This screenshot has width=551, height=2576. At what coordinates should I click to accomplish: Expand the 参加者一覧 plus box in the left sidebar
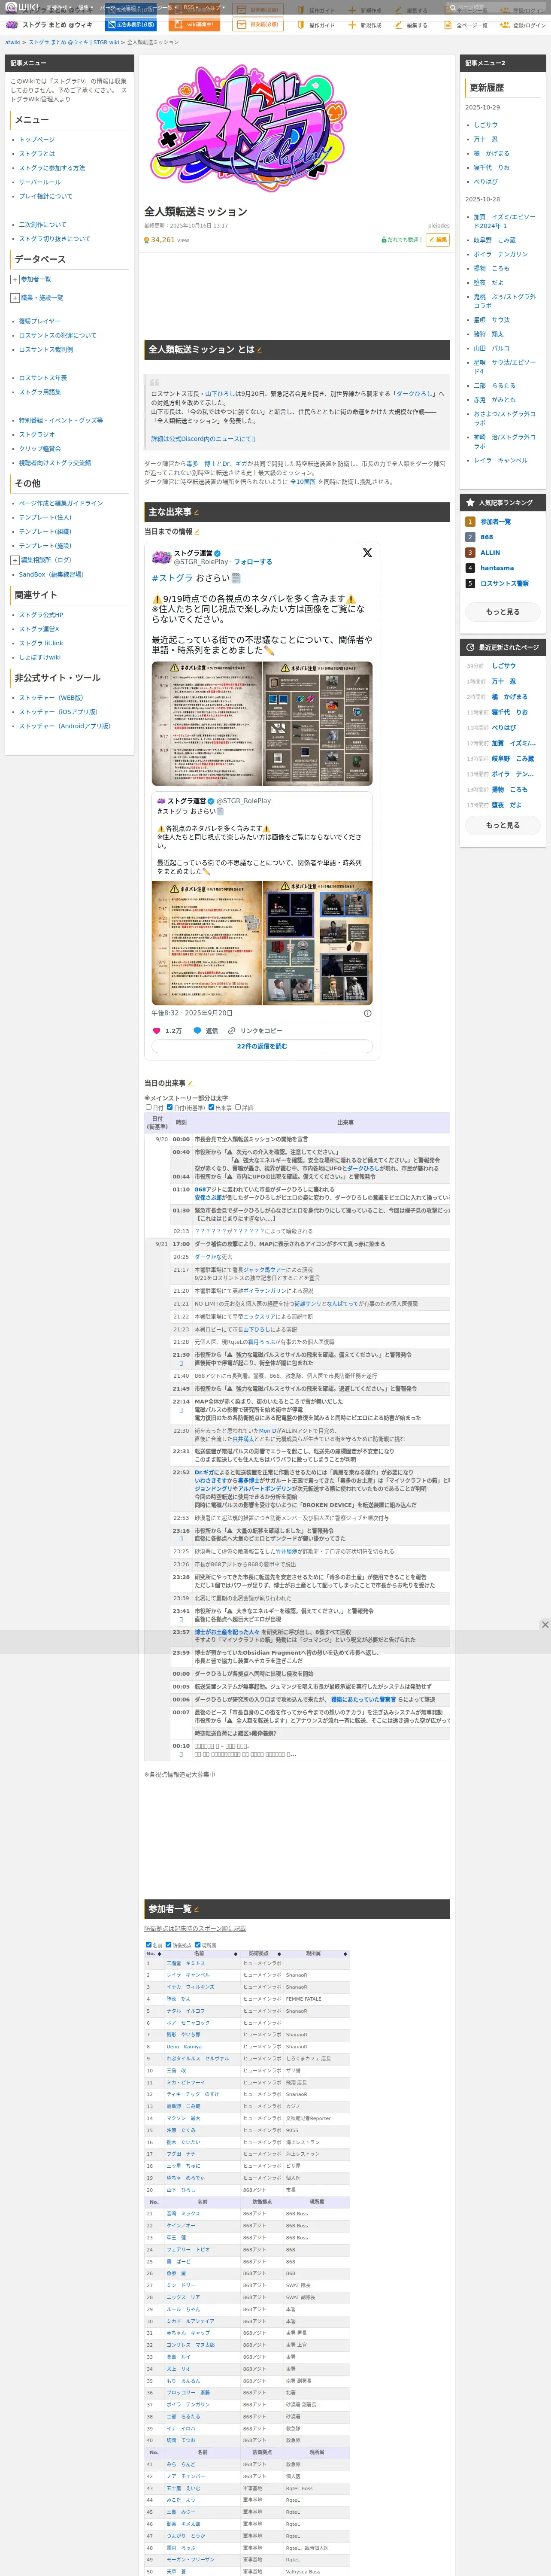coord(15,279)
